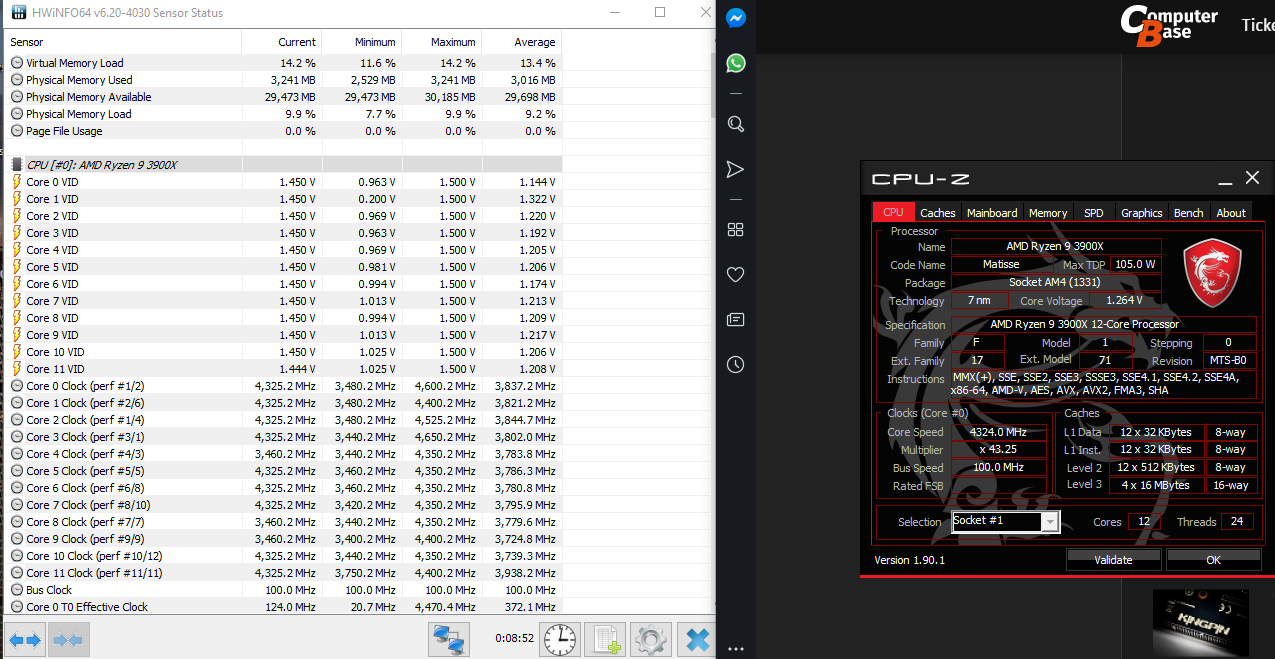This screenshot has height=659, width=1275.
Task: Click the round icon beside Page File Usage
Action: click(17, 131)
